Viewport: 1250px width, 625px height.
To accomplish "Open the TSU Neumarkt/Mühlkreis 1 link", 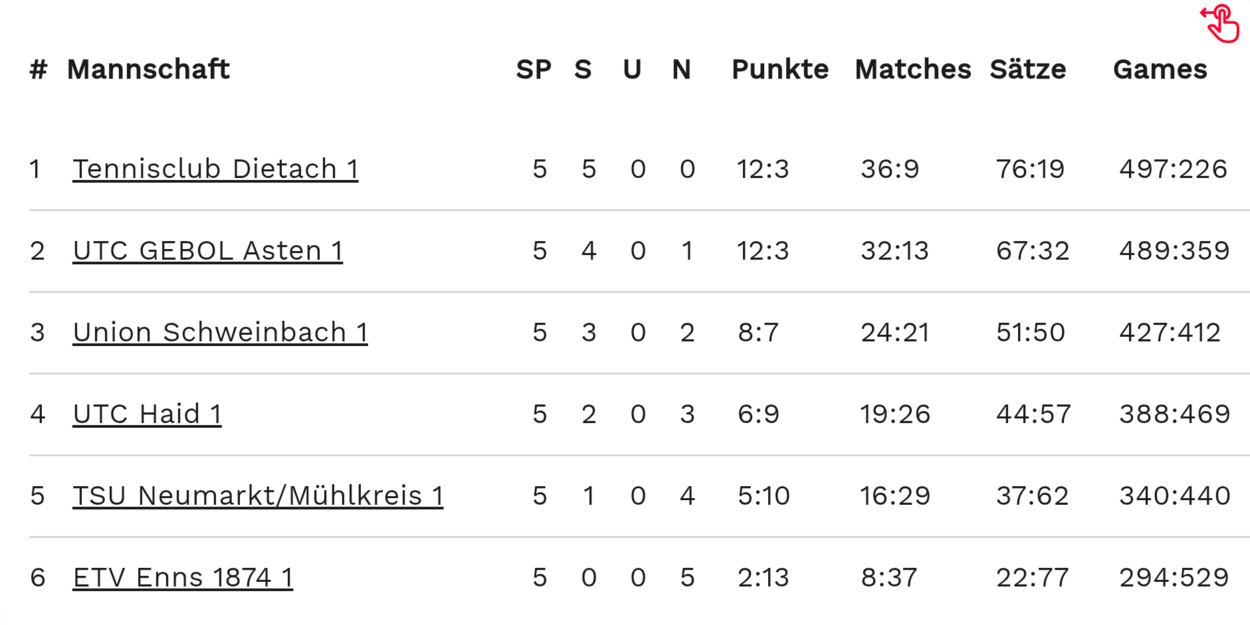I will tap(258, 495).
